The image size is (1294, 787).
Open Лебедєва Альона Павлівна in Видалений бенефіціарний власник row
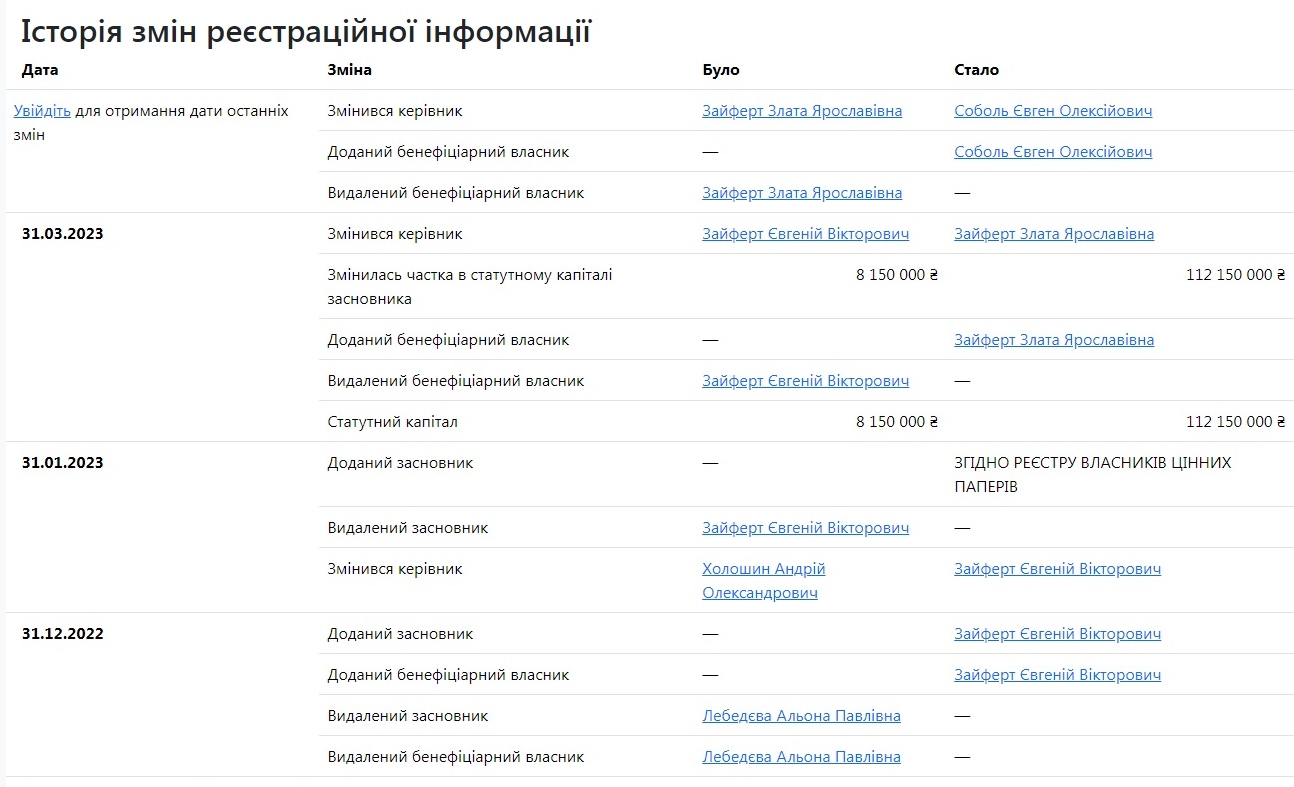pos(802,757)
